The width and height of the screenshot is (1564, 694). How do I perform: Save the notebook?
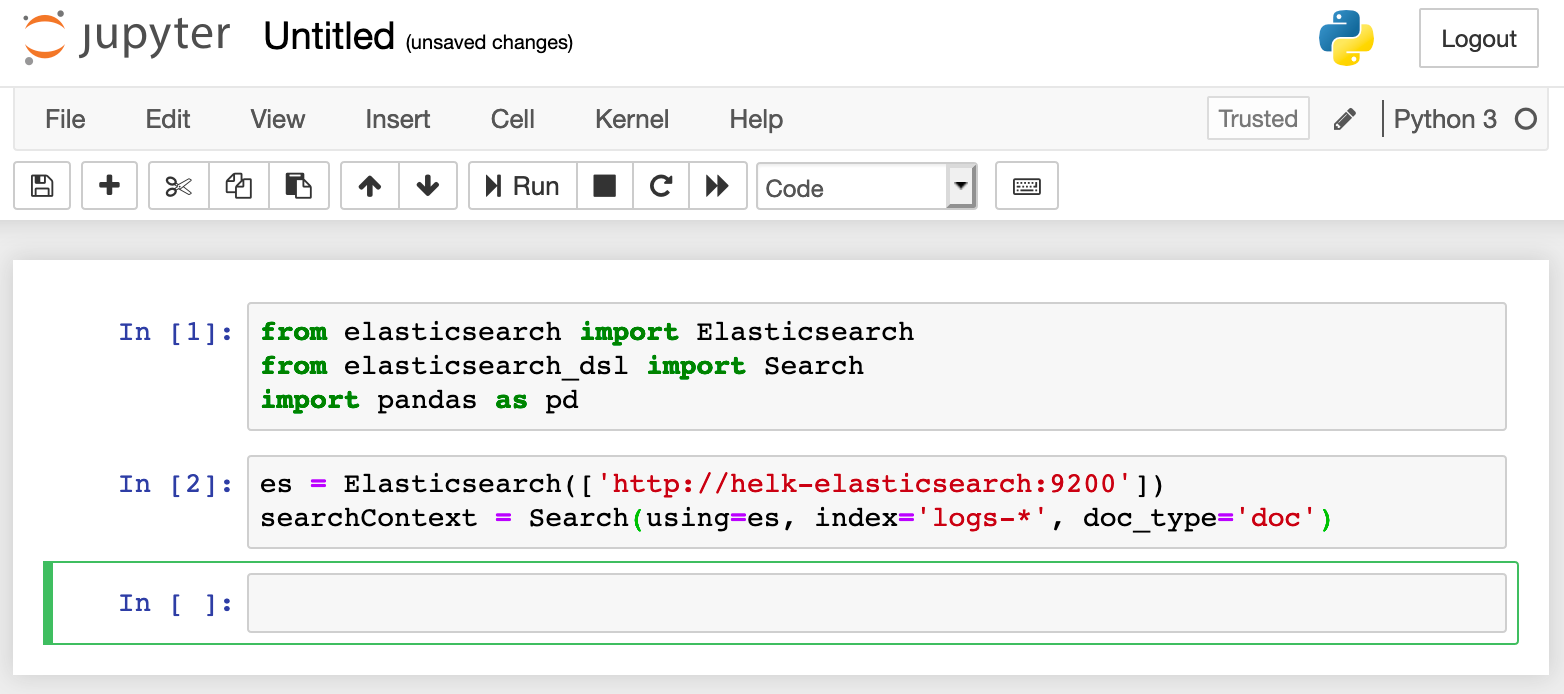click(41, 186)
